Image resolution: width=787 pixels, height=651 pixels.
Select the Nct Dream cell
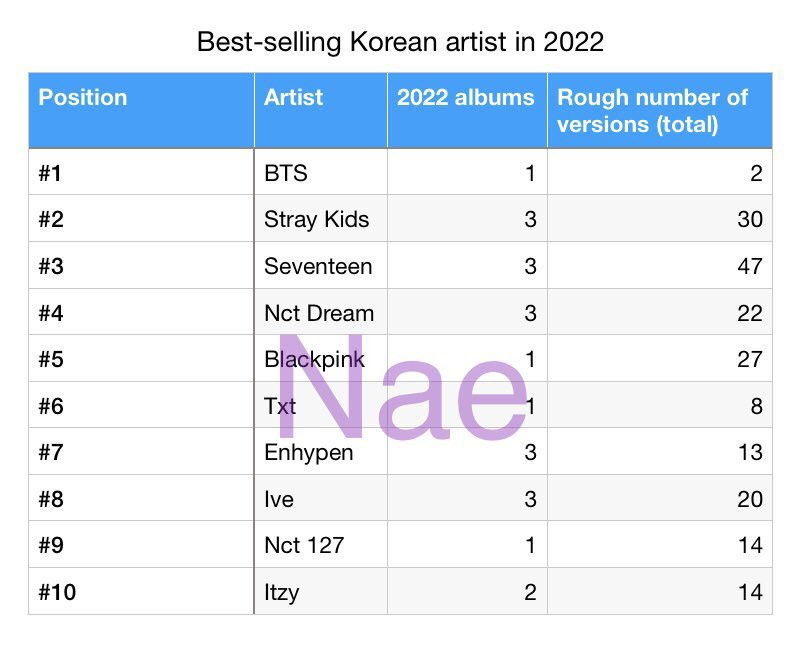click(x=321, y=312)
